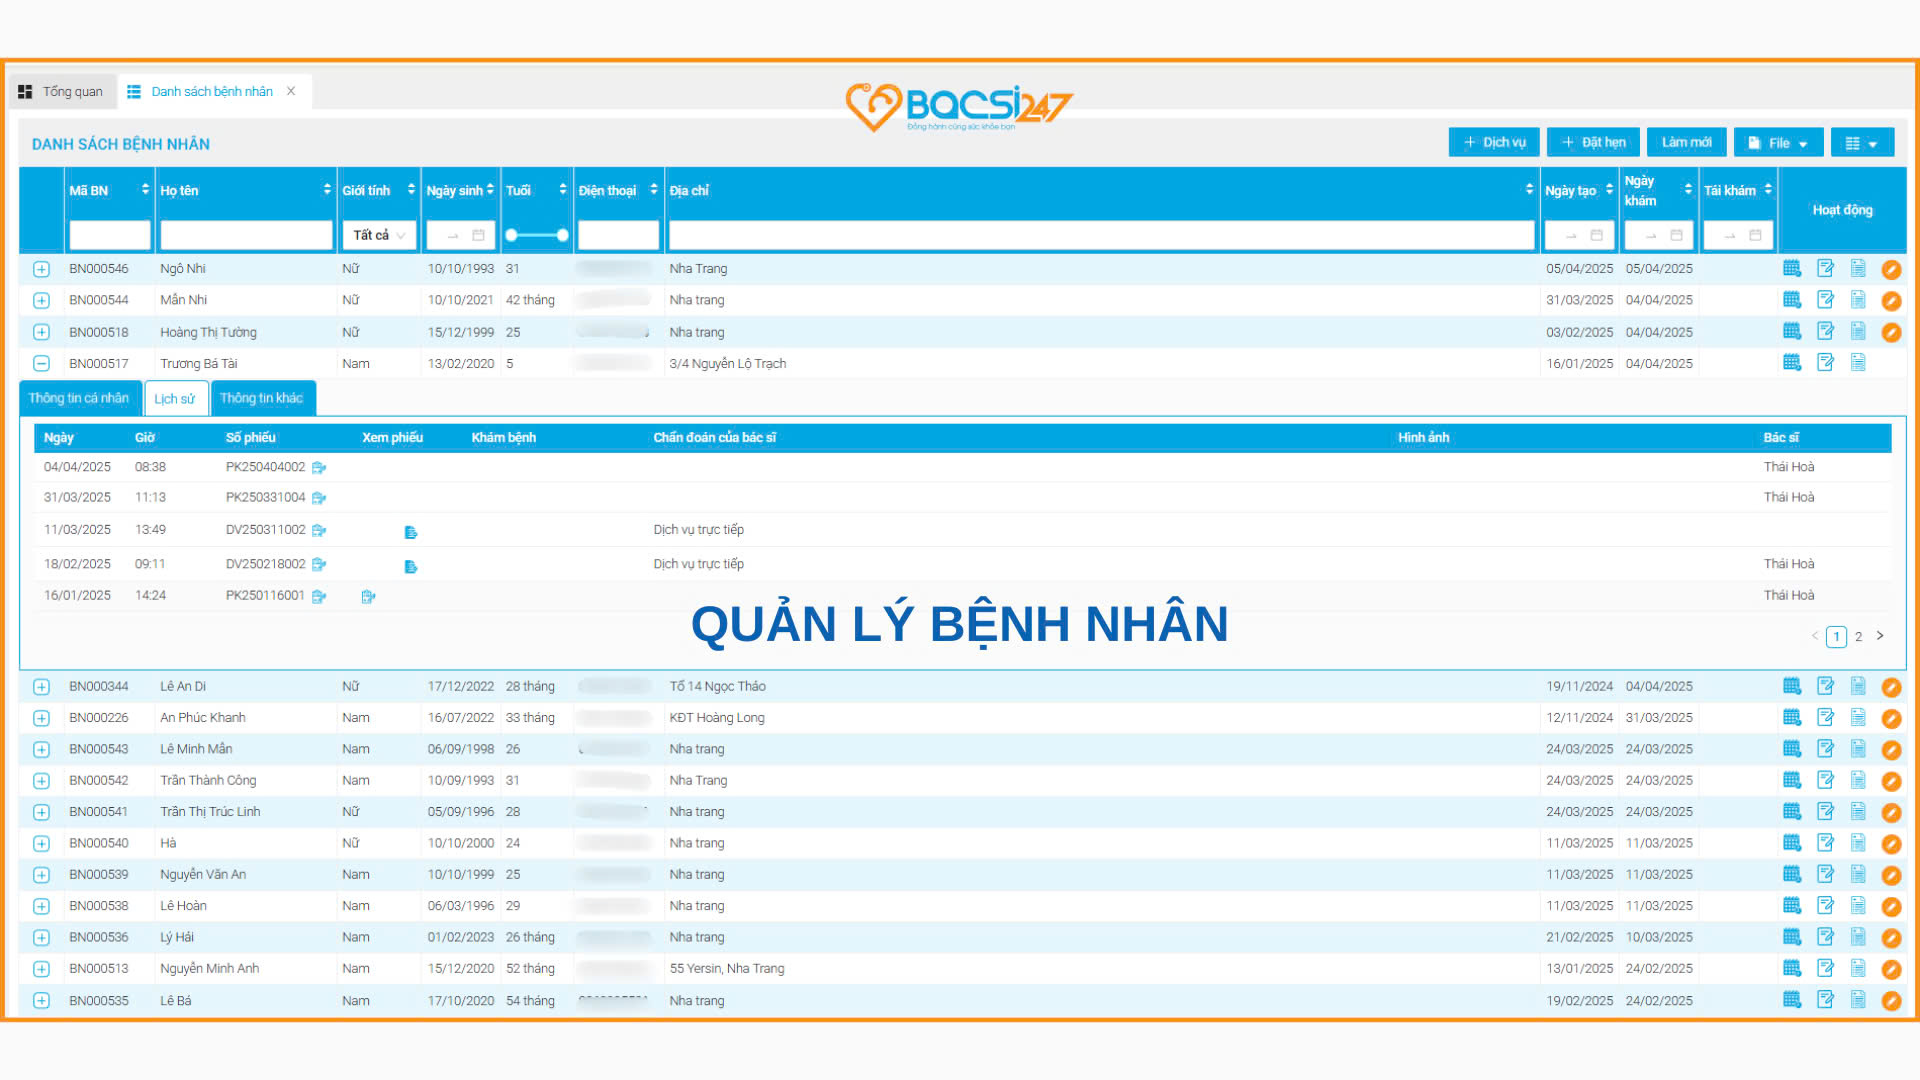Open the Ngày tạo date range filter
This screenshot has width=1920, height=1080.
coord(1580,235)
